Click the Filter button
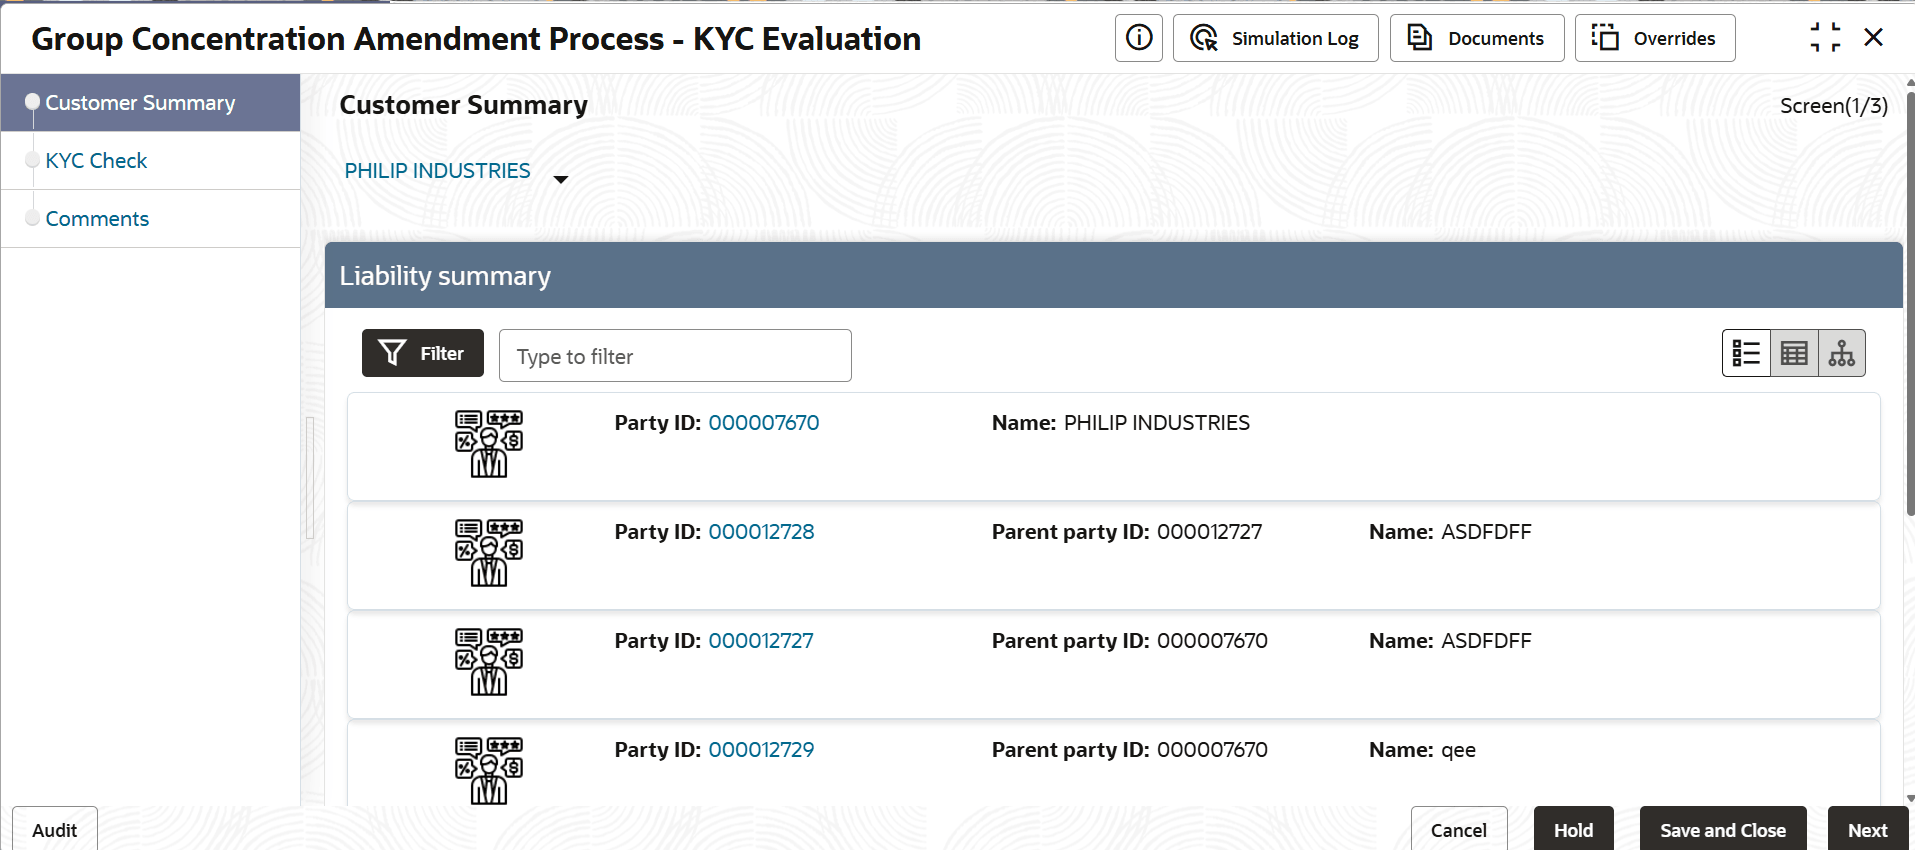The height and width of the screenshot is (850, 1915). (x=423, y=353)
